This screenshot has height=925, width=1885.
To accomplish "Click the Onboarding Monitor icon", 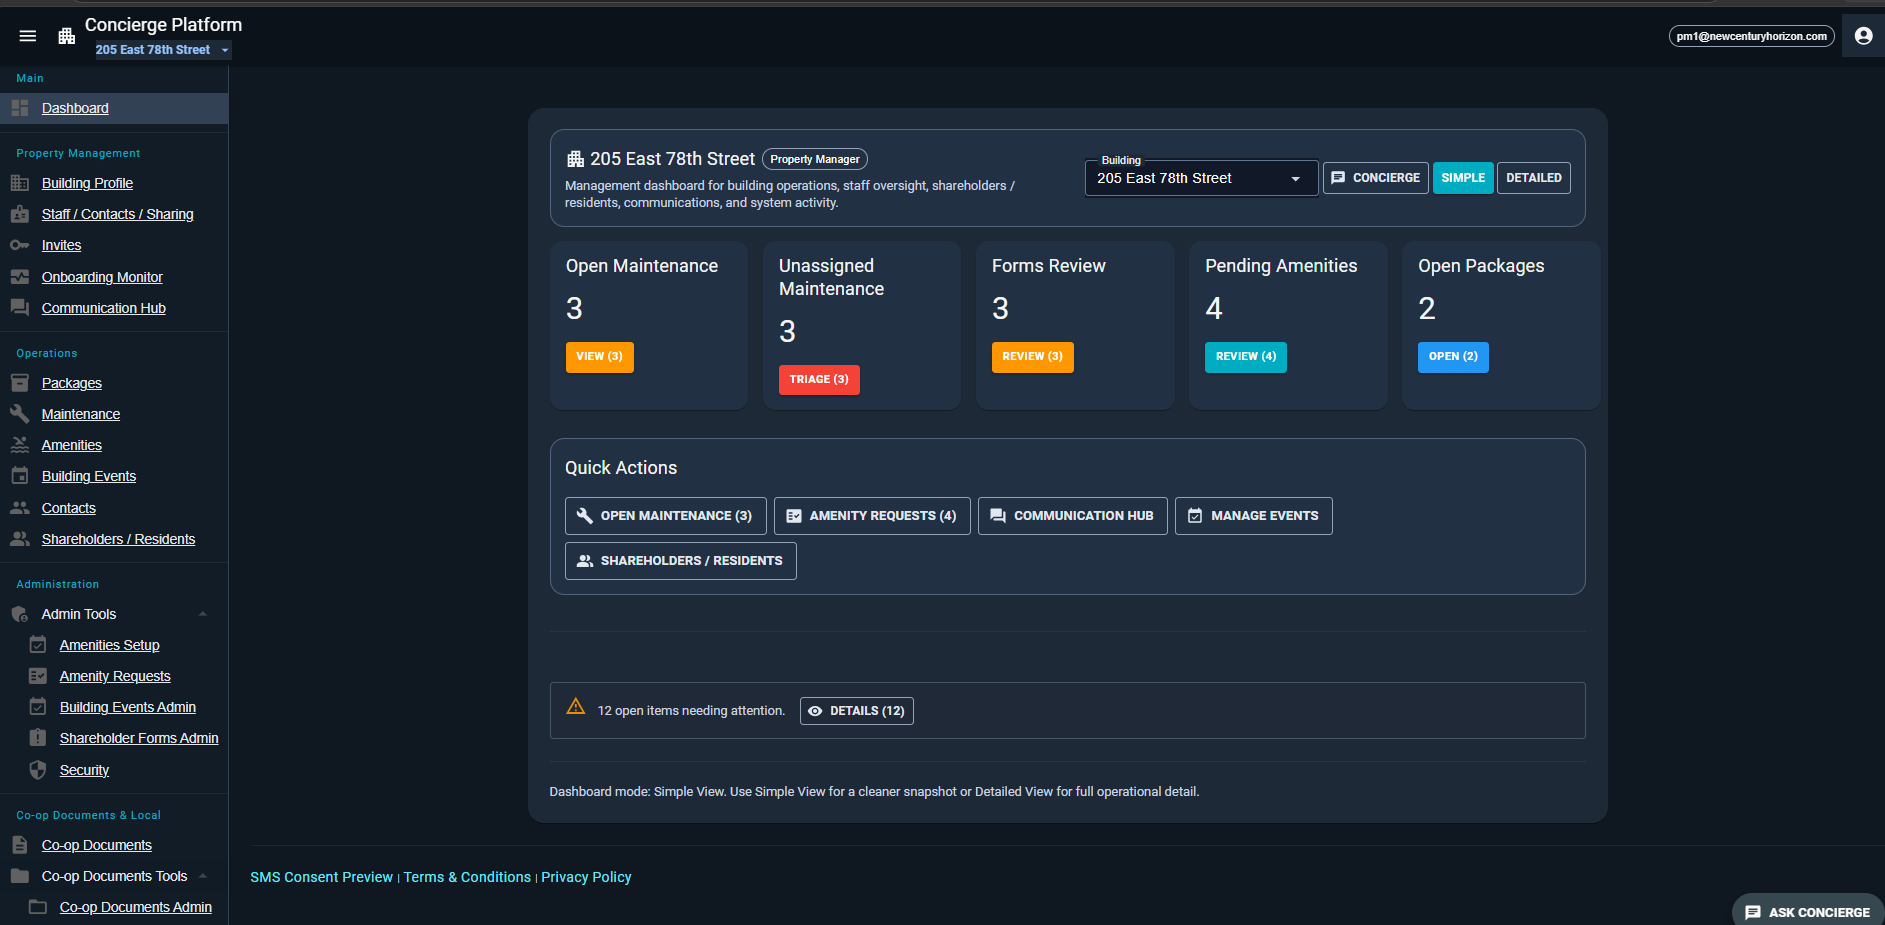I will pos(20,277).
